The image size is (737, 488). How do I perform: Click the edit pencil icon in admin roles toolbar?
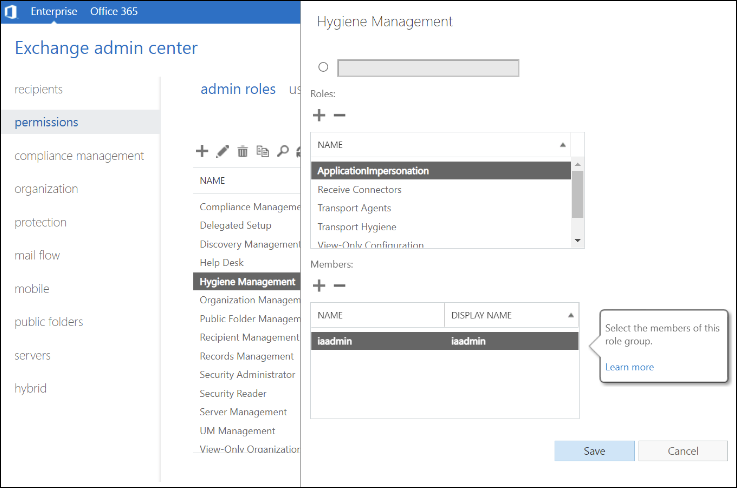(x=223, y=152)
